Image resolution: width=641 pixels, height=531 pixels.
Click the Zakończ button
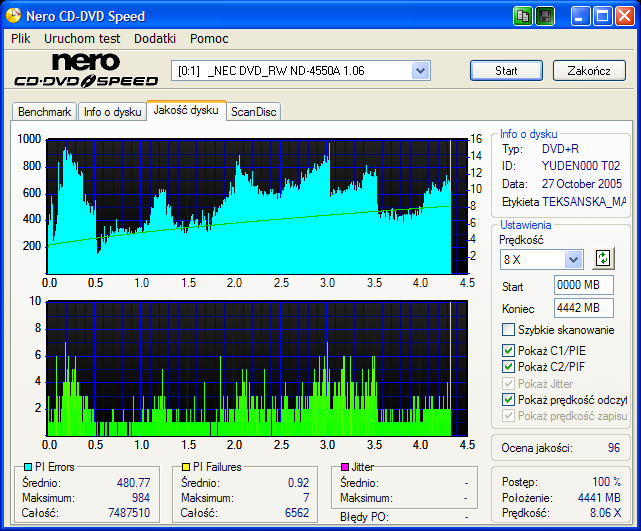589,71
